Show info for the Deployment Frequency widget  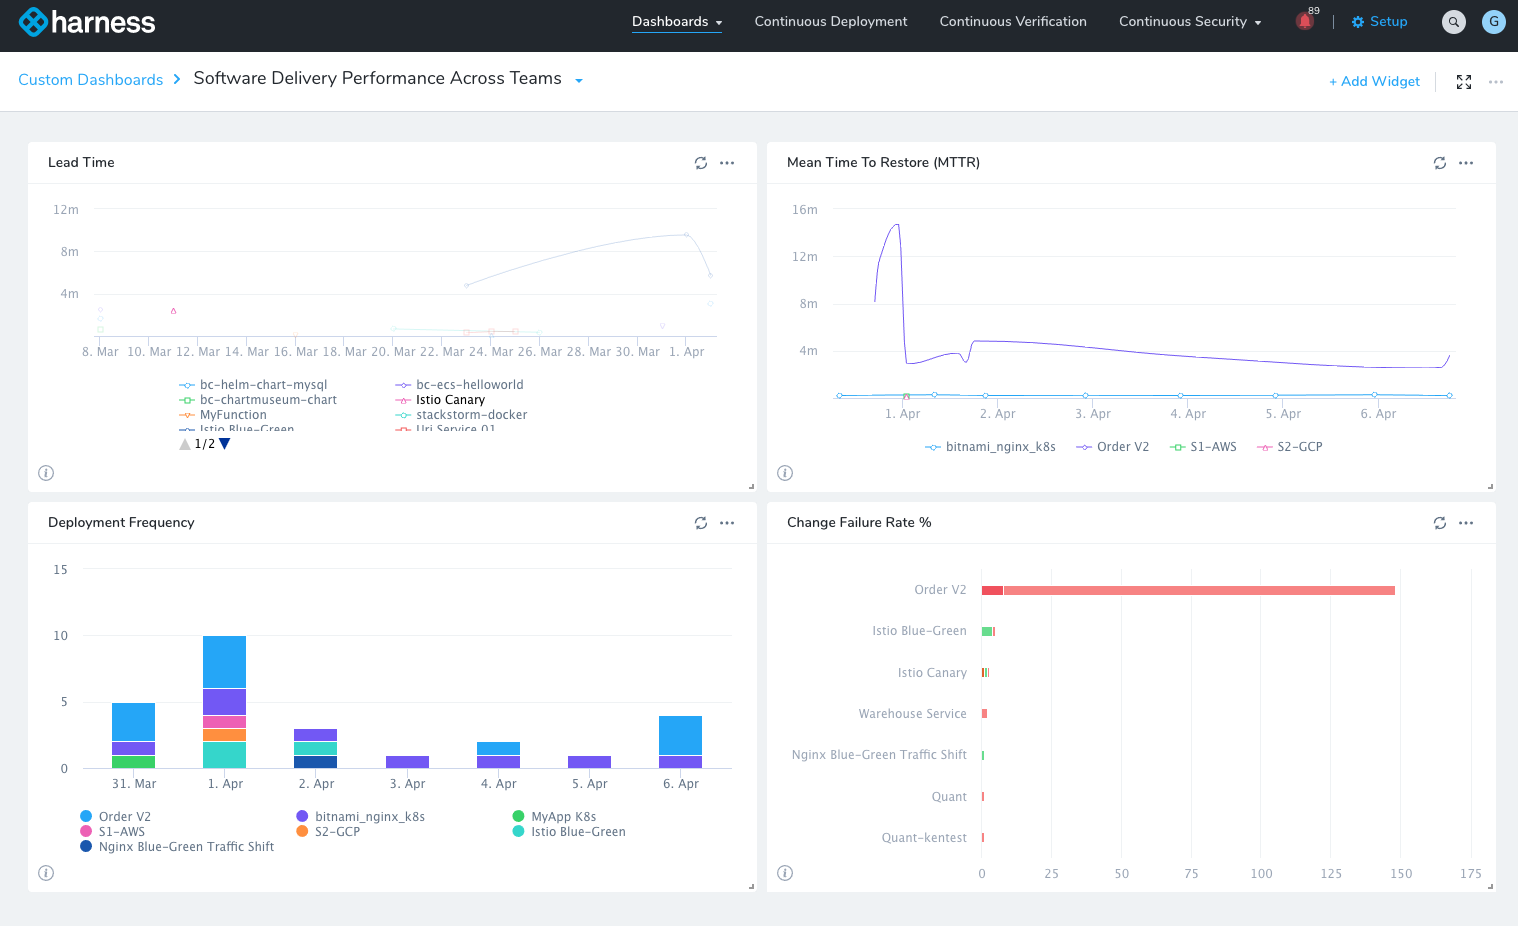[x=46, y=873]
